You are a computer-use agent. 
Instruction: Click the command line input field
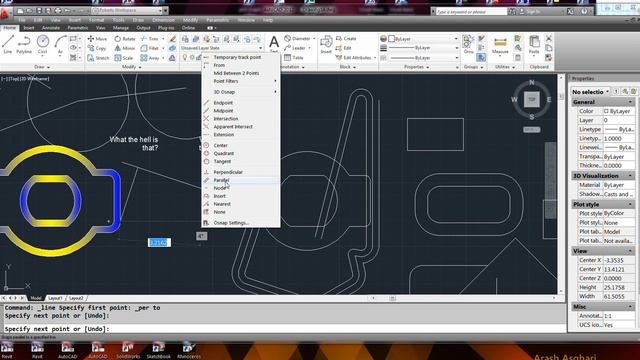[284, 329]
